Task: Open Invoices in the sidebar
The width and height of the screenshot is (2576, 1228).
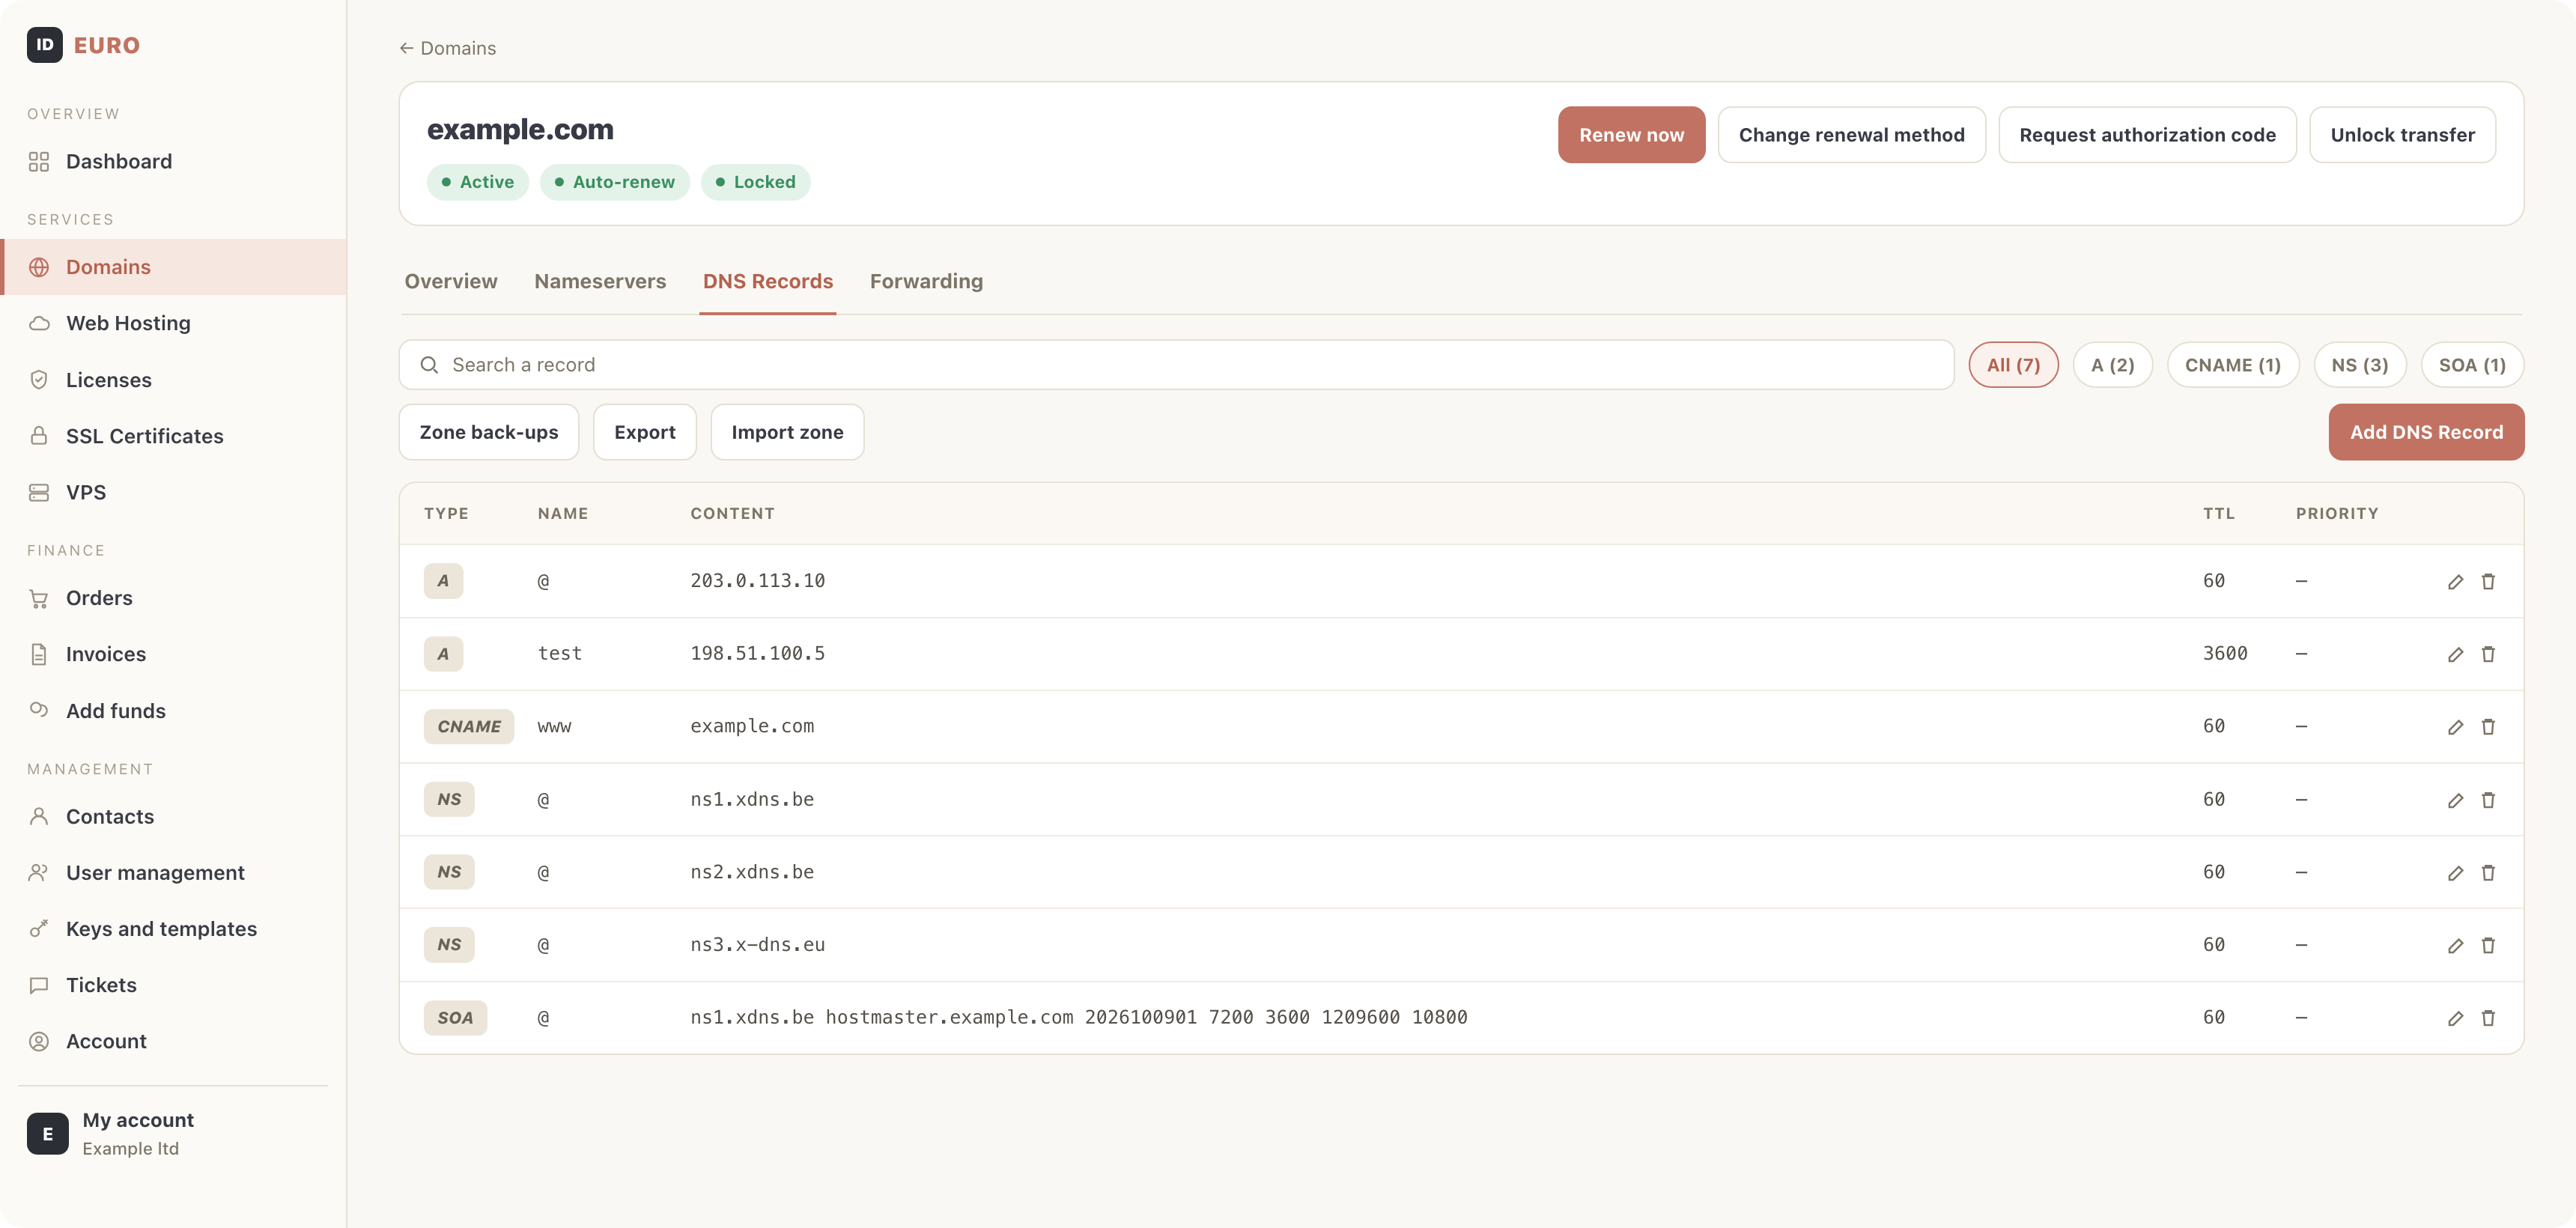Action: [x=173, y=654]
